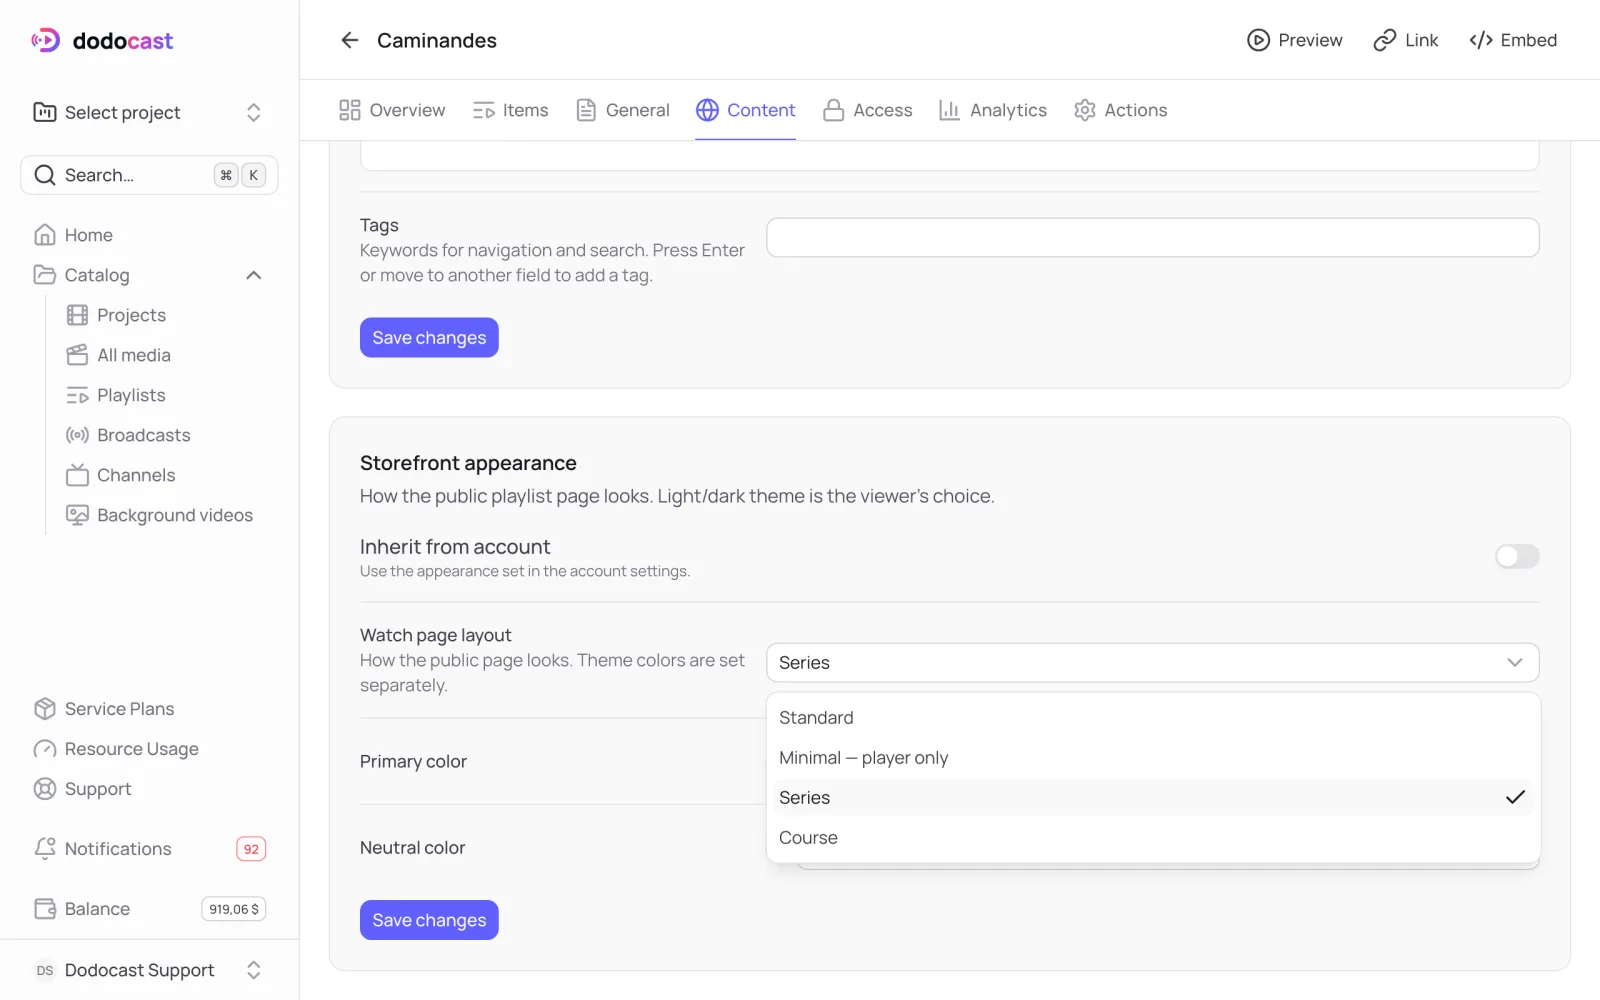This screenshot has height=1000, width=1600.
Task: Choose Standard layout option
Action: coord(1153,718)
